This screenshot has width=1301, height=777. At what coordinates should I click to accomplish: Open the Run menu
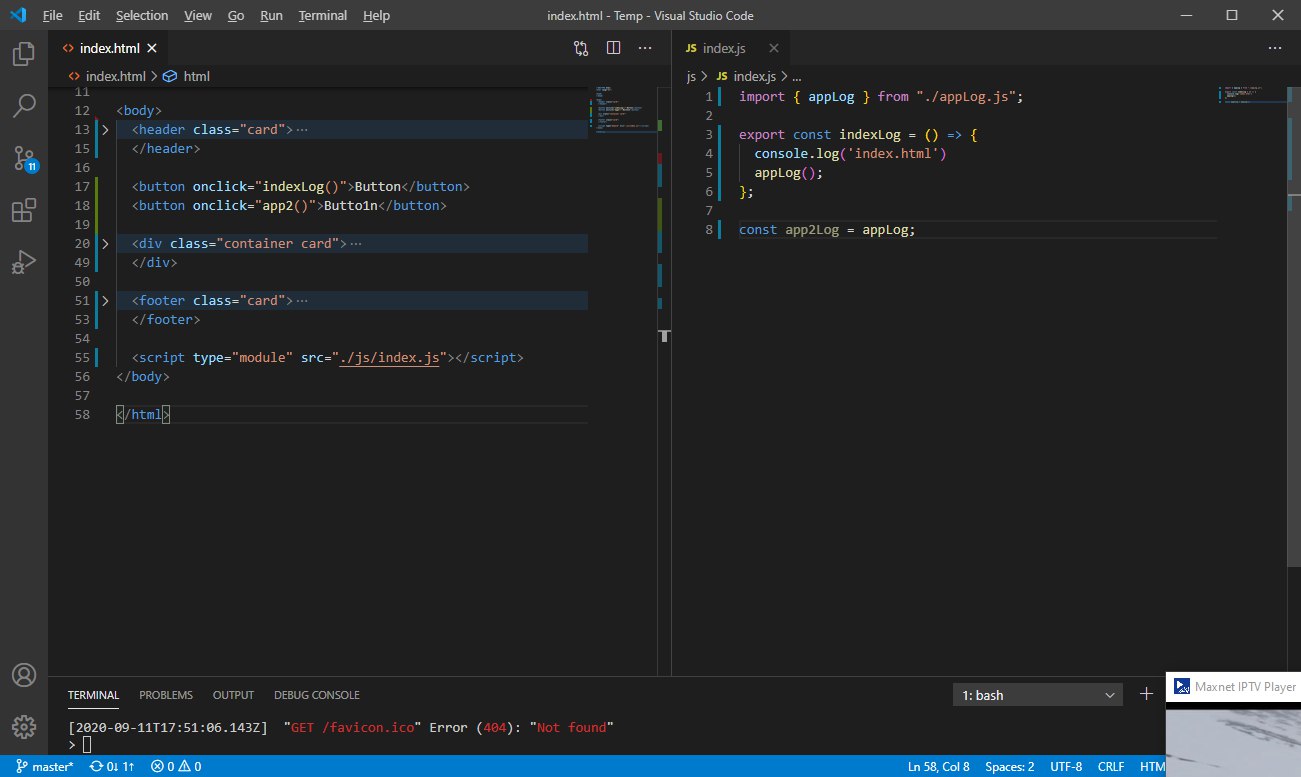(x=271, y=16)
